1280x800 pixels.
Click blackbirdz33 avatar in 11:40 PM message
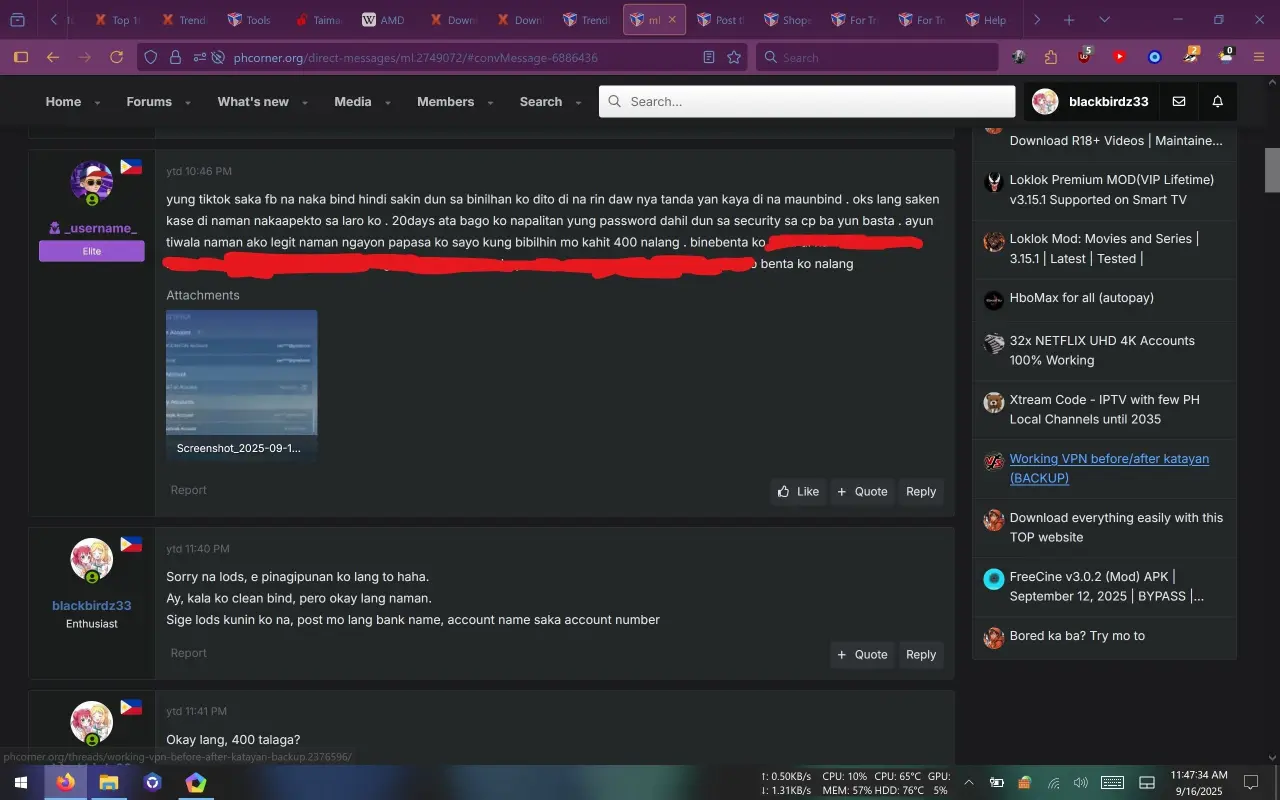[x=92, y=560]
